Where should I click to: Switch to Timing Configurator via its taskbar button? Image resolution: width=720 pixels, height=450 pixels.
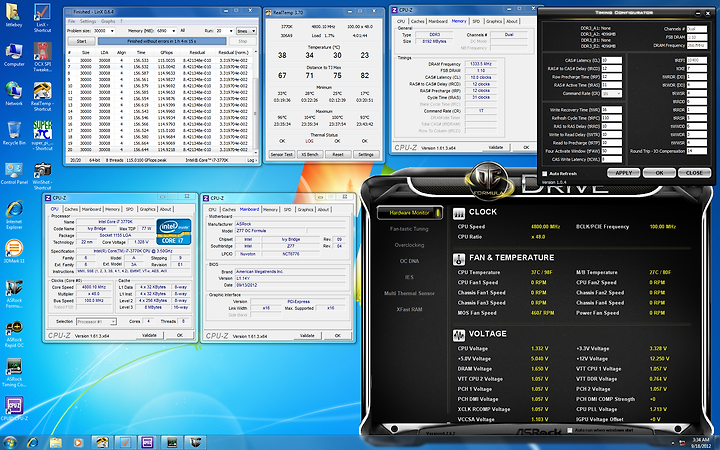[172, 443]
